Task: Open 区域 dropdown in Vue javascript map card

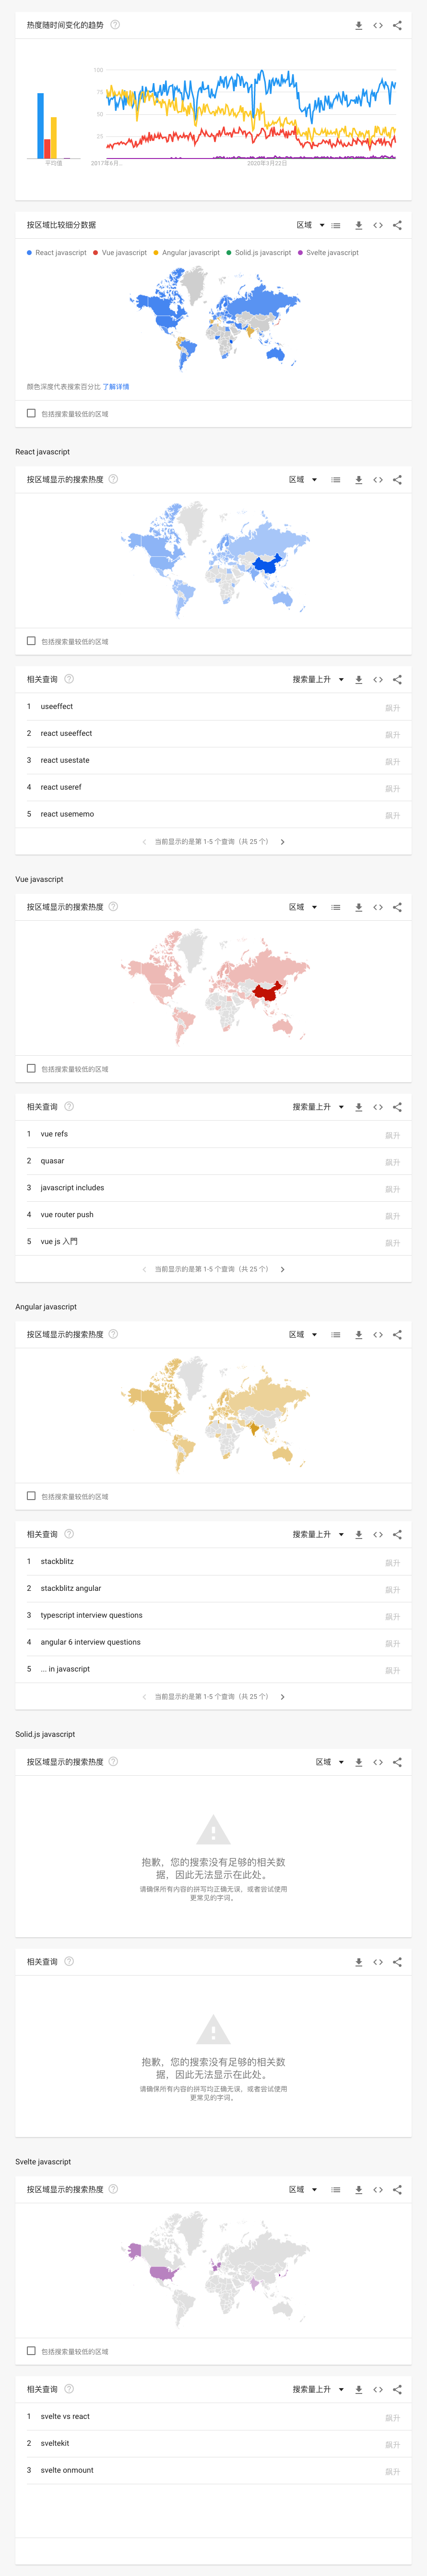Action: coord(303,908)
